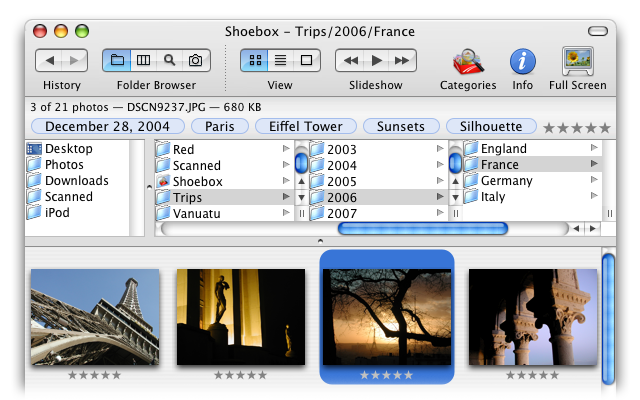Select the golden statue thumbnail
This screenshot has height=400, width=640.
click(241, 317)
